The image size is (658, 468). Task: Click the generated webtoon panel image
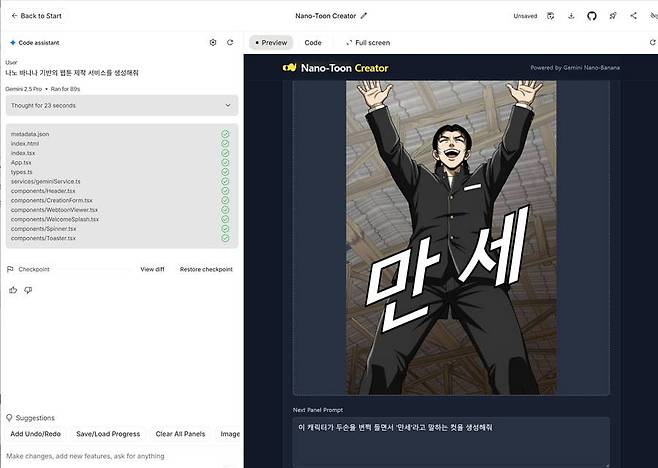click(x=451, y=237)
